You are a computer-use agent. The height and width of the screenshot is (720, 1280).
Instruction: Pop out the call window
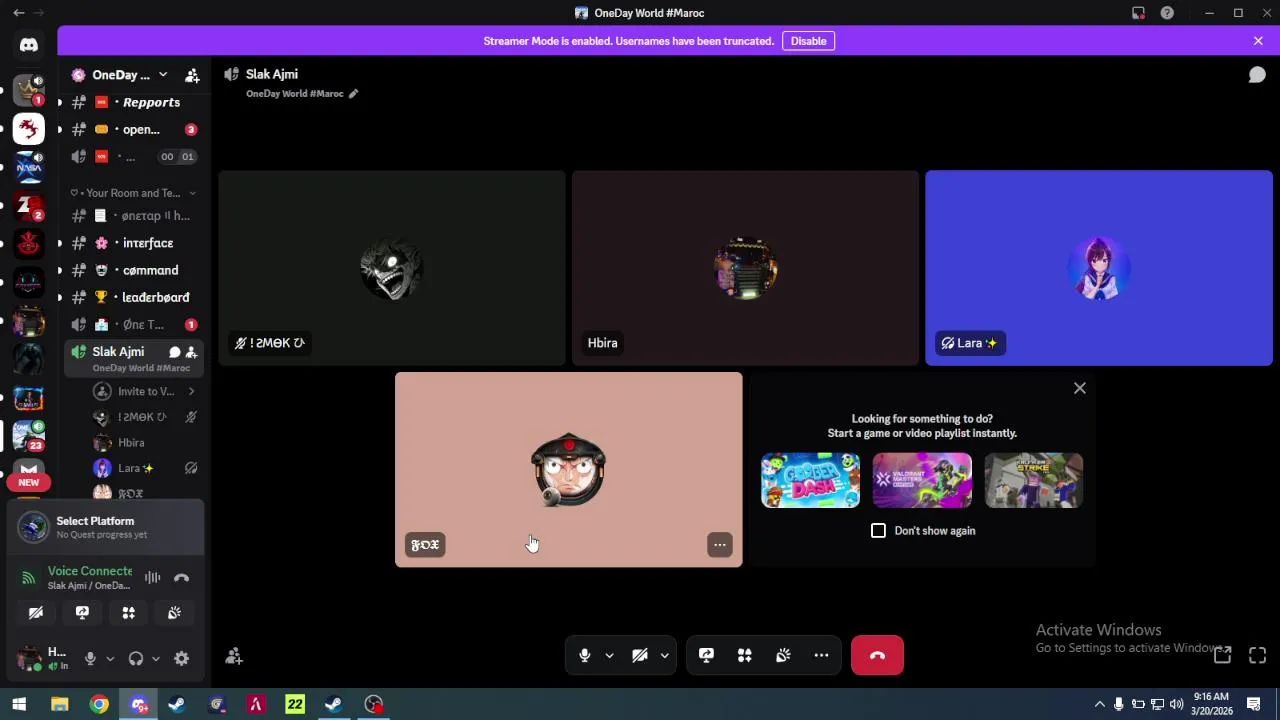pos(1222,655)
